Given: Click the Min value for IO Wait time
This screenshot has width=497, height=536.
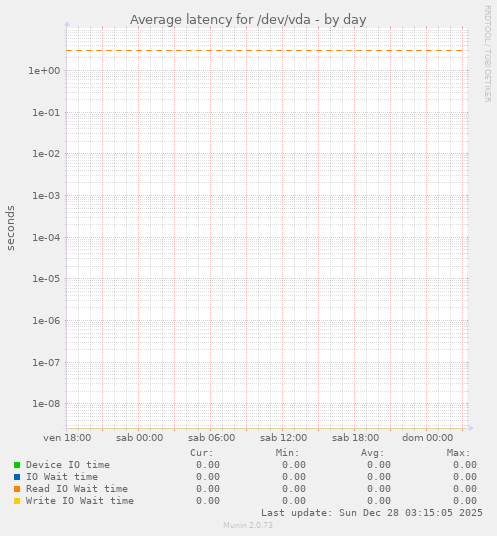Looking at the screenshot, I should click(294, 477).
